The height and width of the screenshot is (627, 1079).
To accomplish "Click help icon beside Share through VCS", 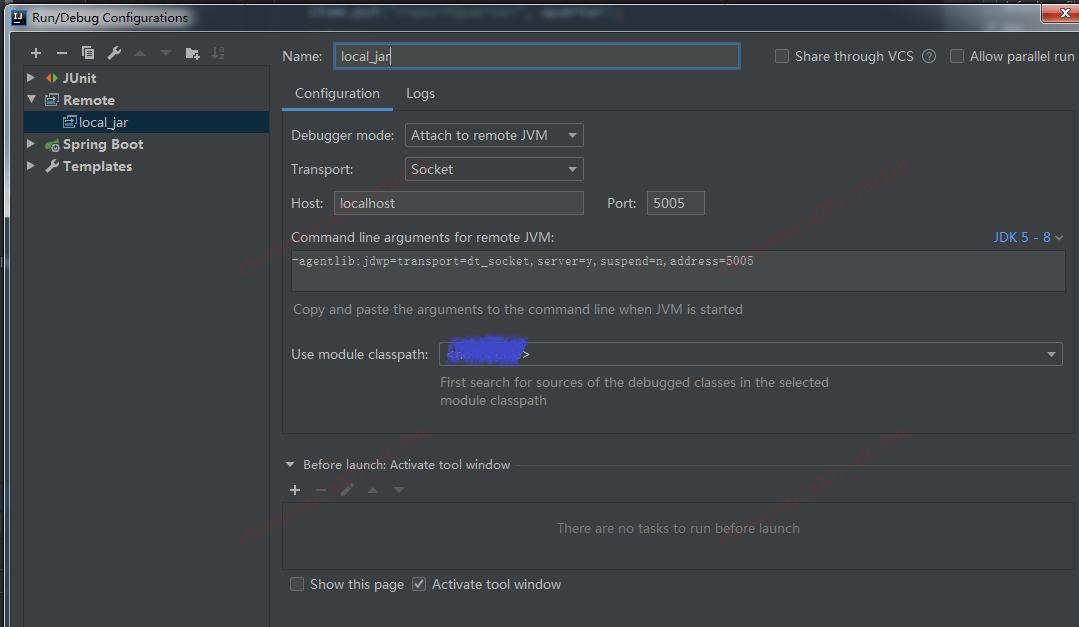I will point(929,57).
